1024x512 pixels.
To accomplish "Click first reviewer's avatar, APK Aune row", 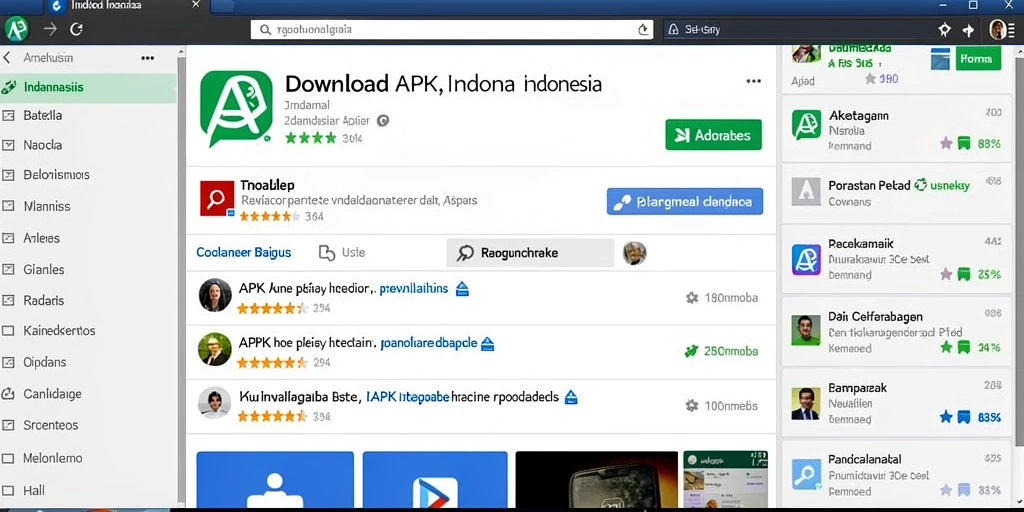I will (x=215, y=295).
